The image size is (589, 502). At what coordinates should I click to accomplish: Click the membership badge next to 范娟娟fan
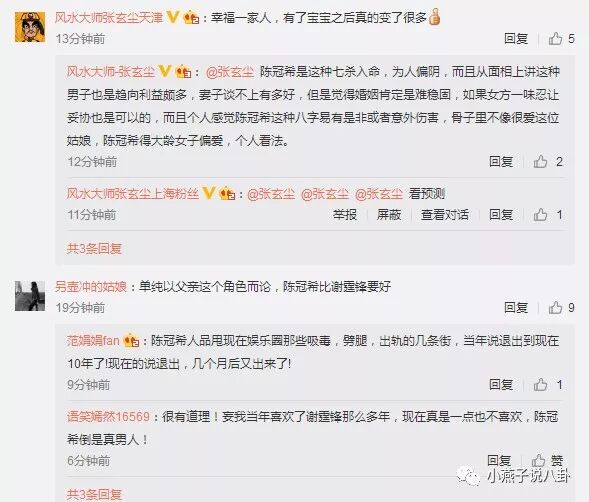pyautogui.click(x=131, y=340)
